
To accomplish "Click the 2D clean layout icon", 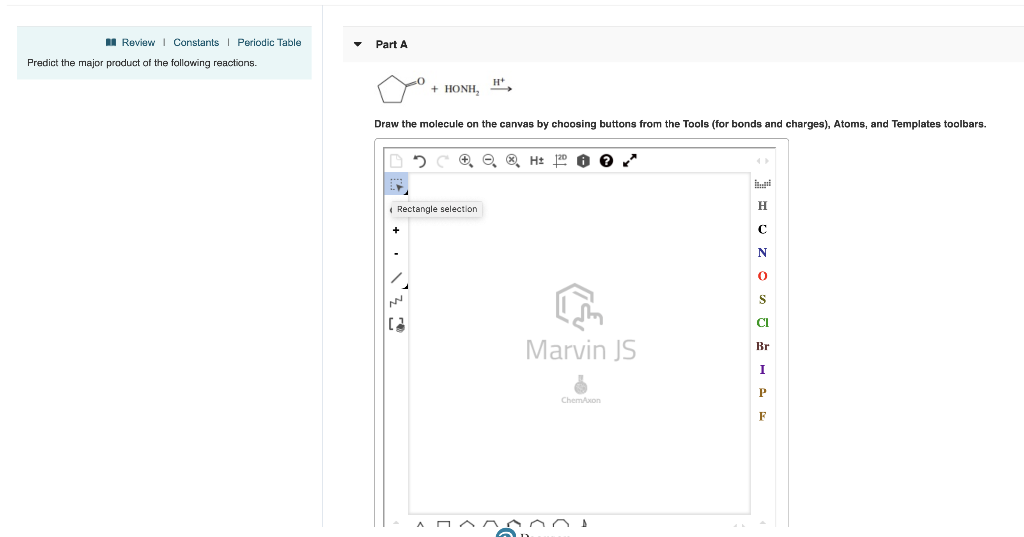I will 560,161.
